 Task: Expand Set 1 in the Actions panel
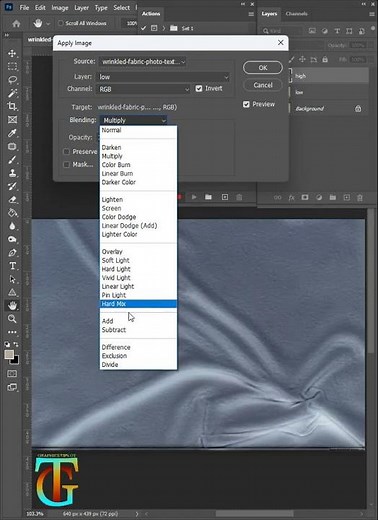click(164, 28)
